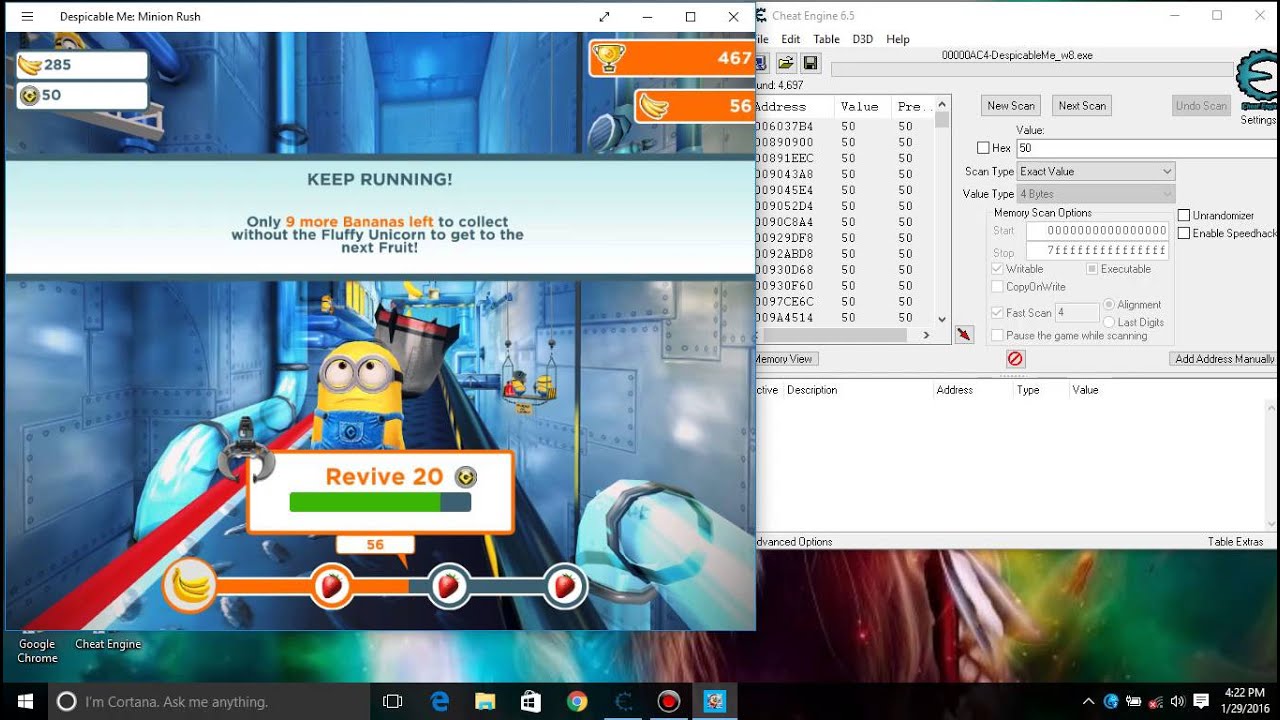Select address row 0092ABD8

pyautogui.click(x=842, y=254)
